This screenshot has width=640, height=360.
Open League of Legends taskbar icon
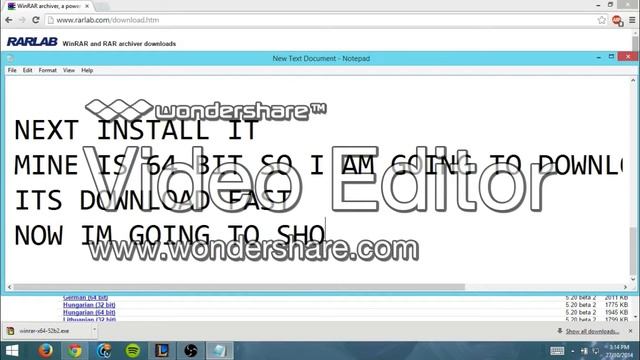pyautogui.click(x=162, y=351)
